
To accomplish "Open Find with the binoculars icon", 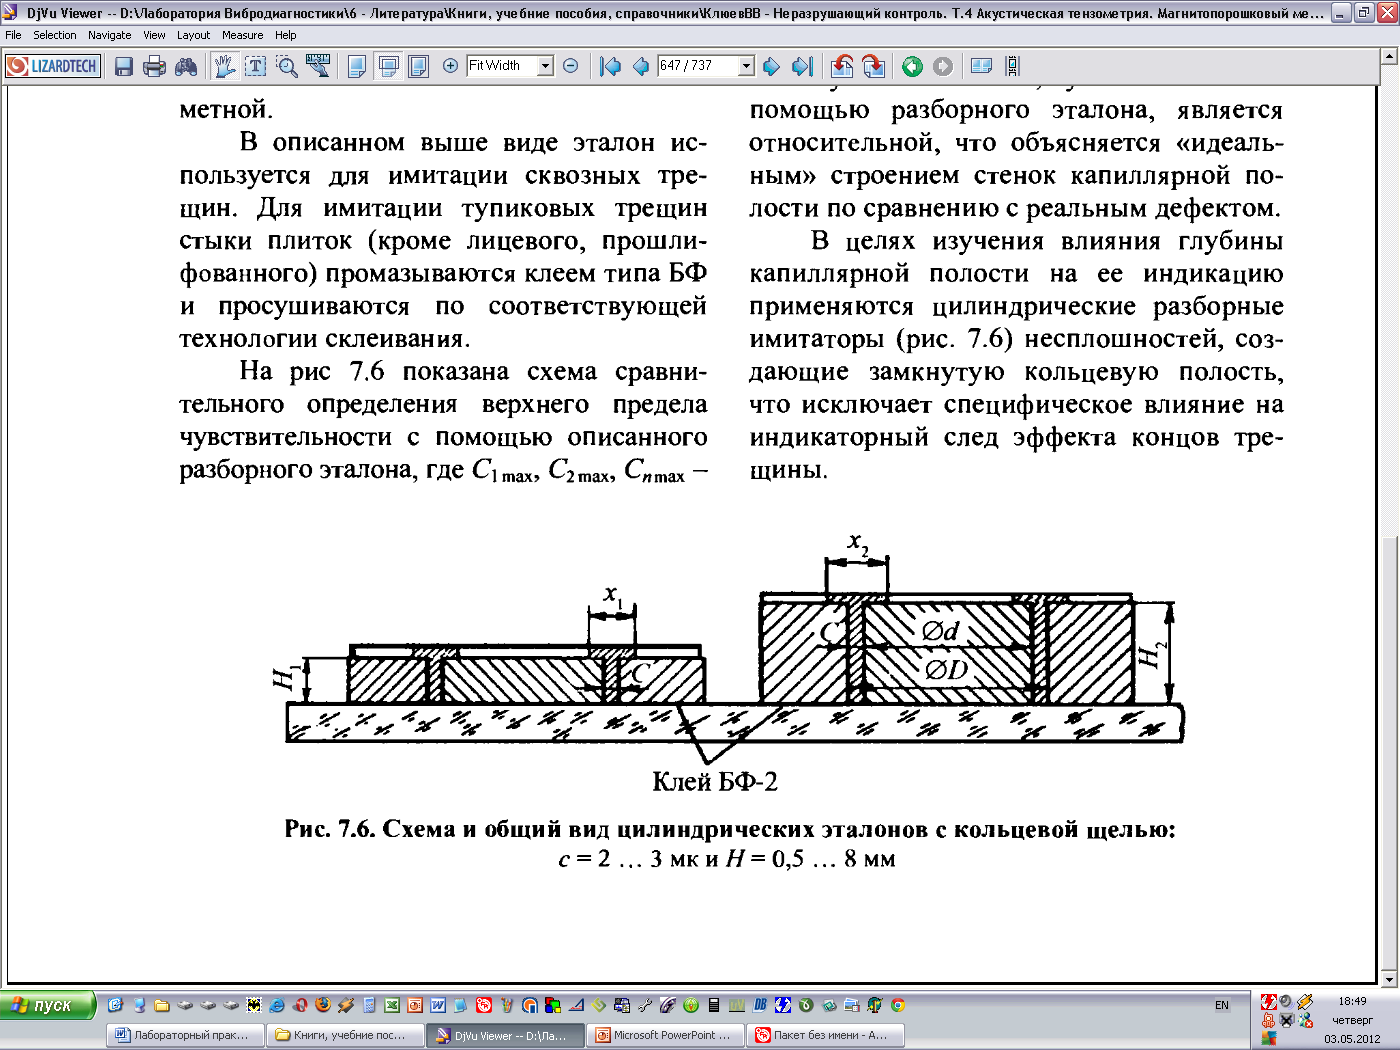I will pos(186,67).
